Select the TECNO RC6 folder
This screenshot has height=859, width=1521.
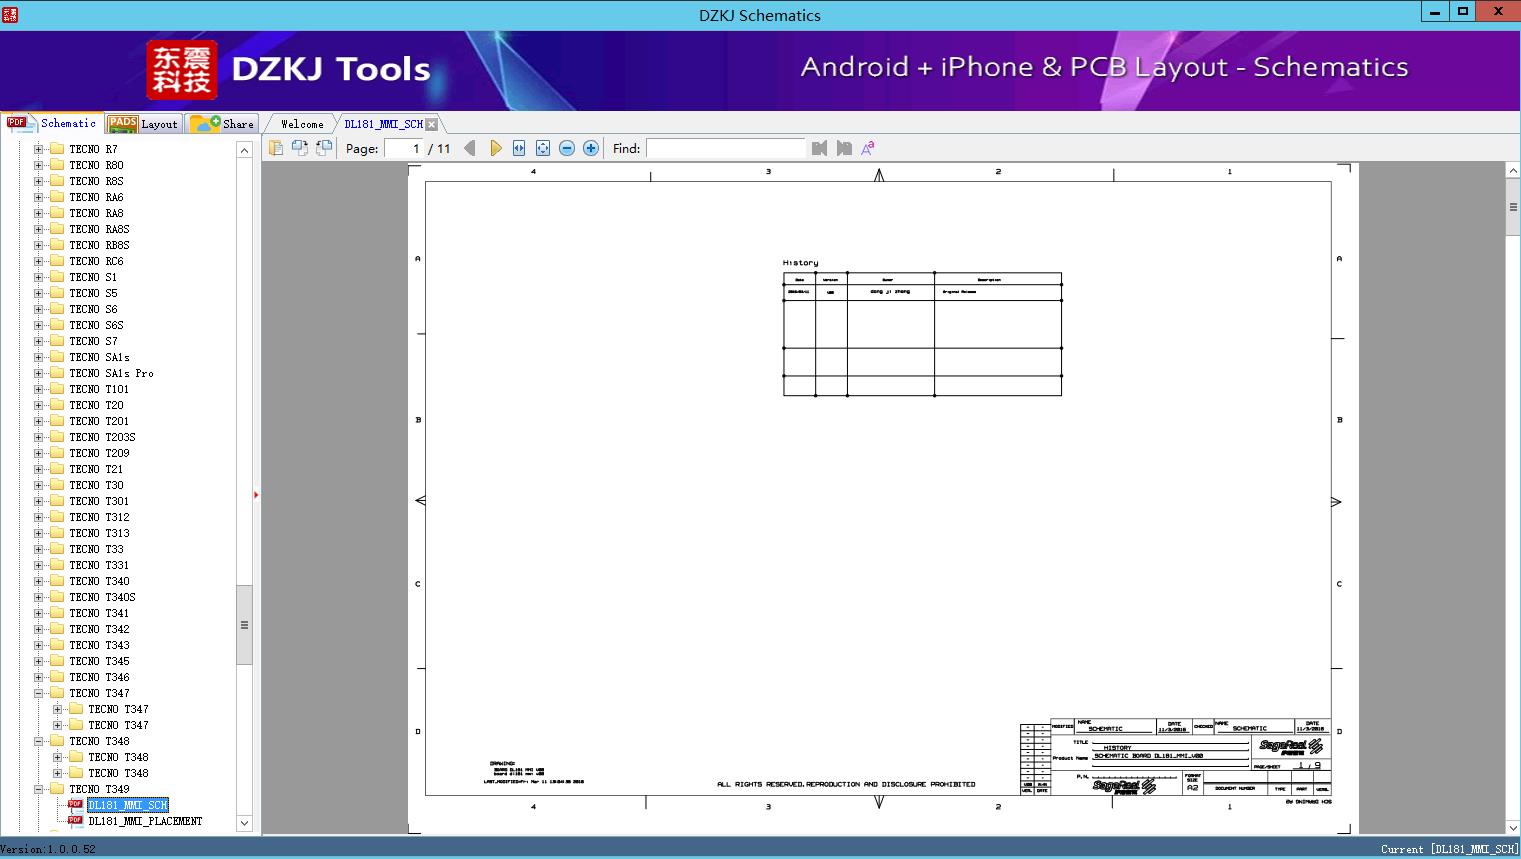[x=96, y=261]
